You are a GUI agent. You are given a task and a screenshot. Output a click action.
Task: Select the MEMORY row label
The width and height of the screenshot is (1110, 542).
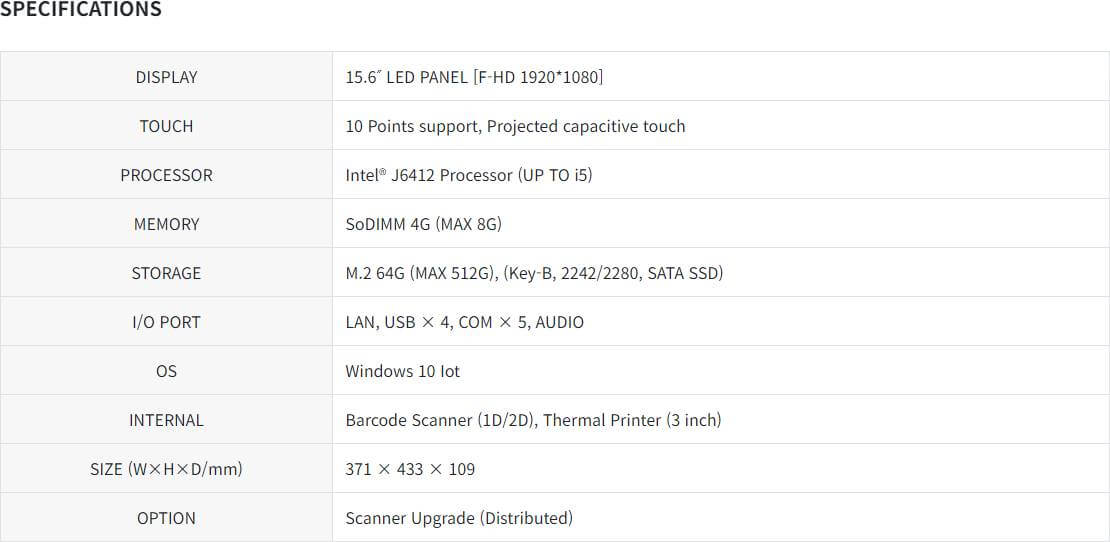166,224
